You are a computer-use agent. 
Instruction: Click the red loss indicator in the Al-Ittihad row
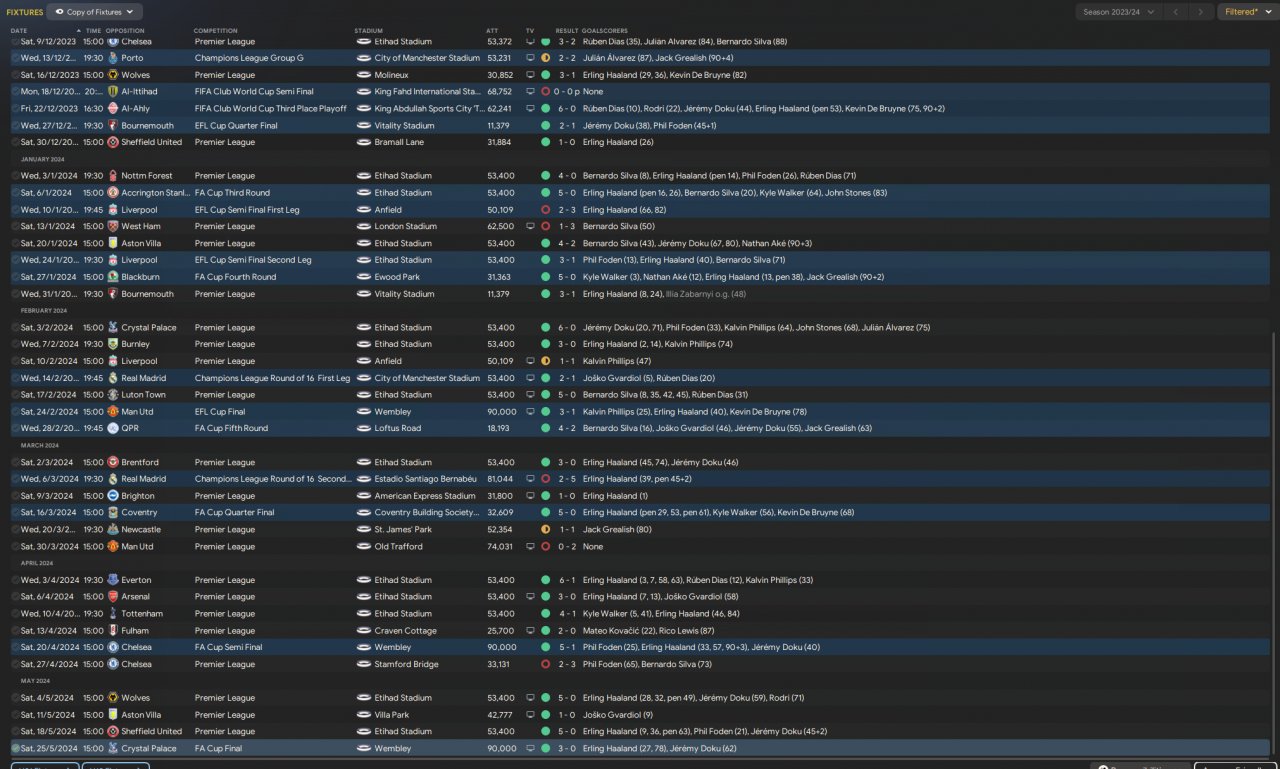point(545,92)
